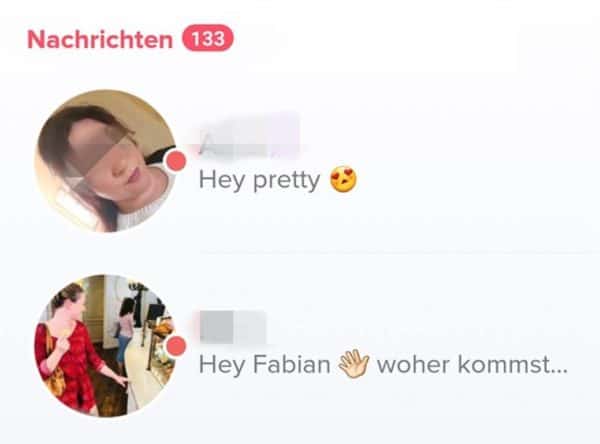Image resolution: width=600 pixels, height=444 pixels.
Task: Open the "Hey Fabian" message preview
Action: click(x=383, y=364)
